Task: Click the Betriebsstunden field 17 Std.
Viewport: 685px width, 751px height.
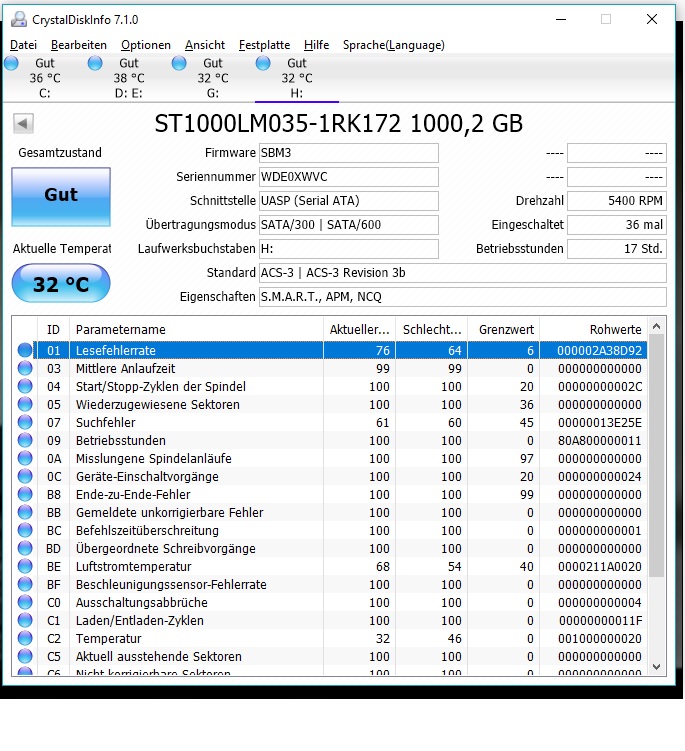Action: (x=617, y=249)
